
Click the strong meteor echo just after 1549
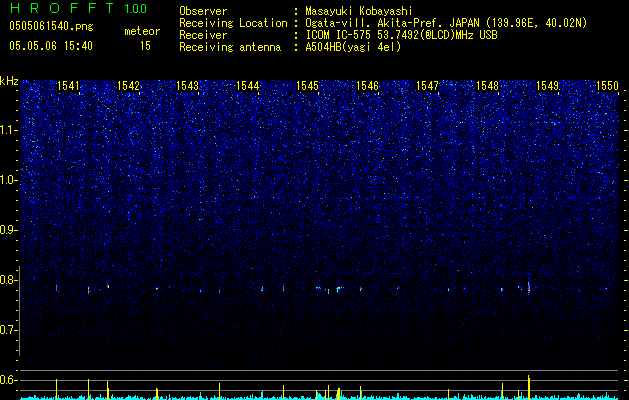[x=529, y=288]
